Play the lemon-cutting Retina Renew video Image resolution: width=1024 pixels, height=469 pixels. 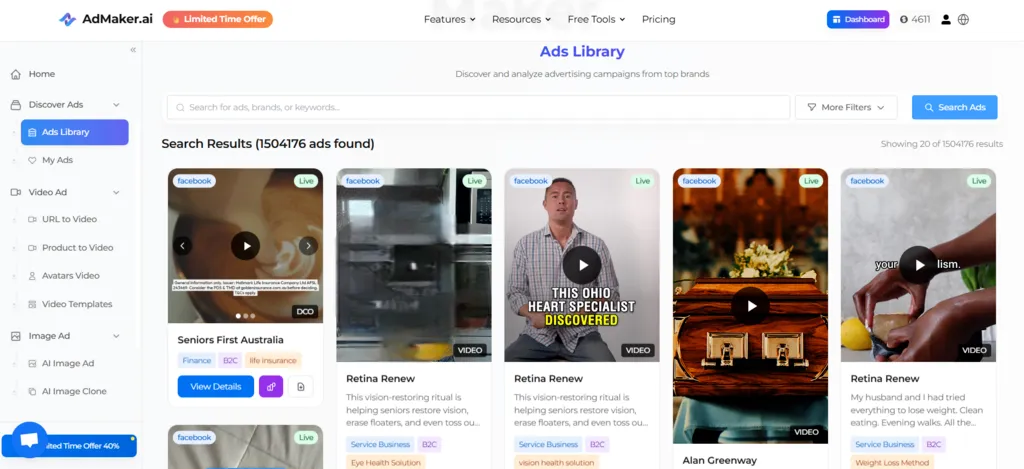click(x=919, y=265)
